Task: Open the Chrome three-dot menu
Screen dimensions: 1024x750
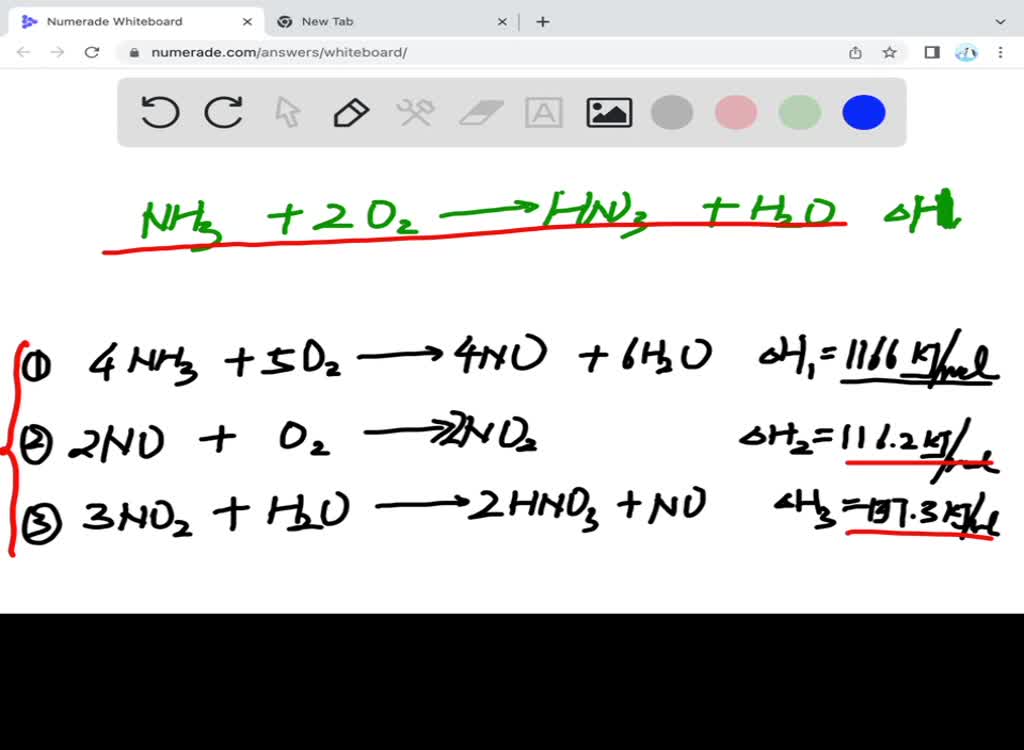Action: tap(1000, 52)
